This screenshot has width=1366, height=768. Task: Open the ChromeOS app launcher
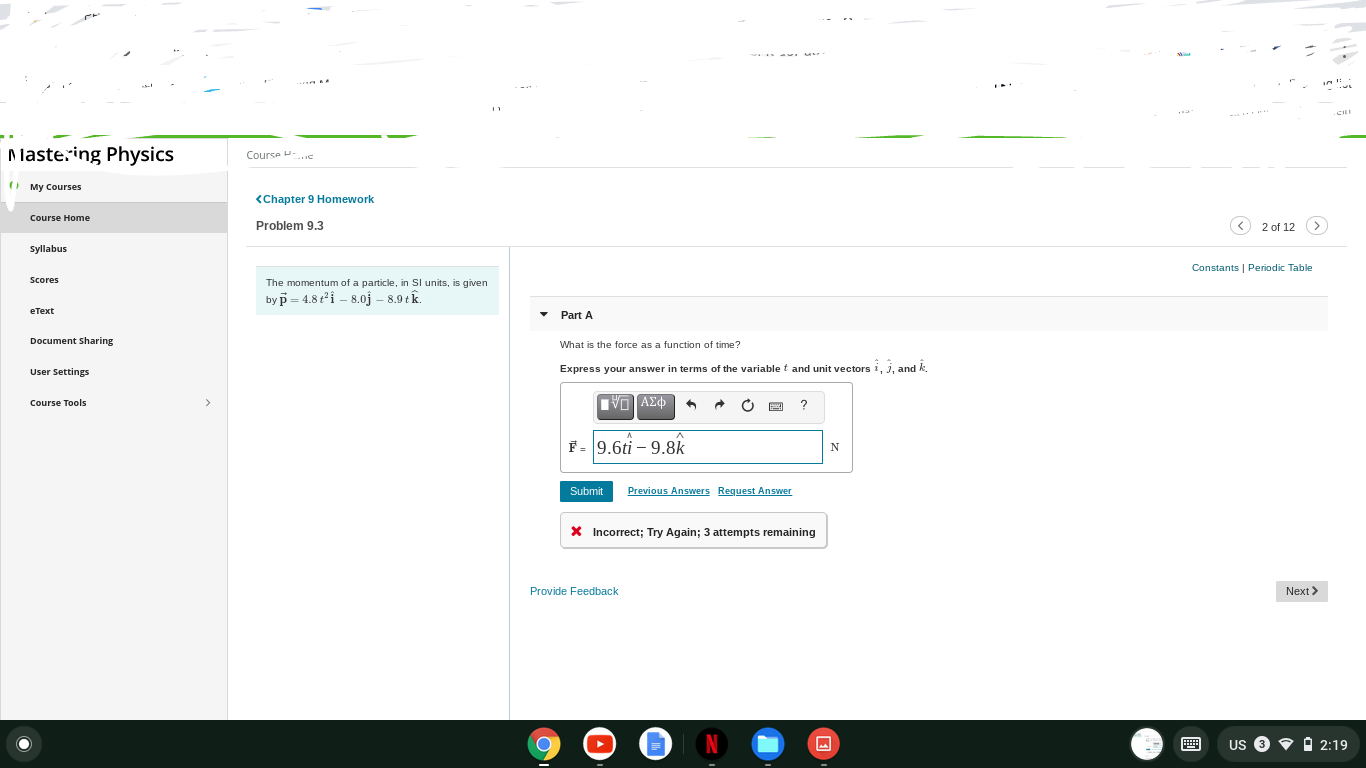pos(24,743)
